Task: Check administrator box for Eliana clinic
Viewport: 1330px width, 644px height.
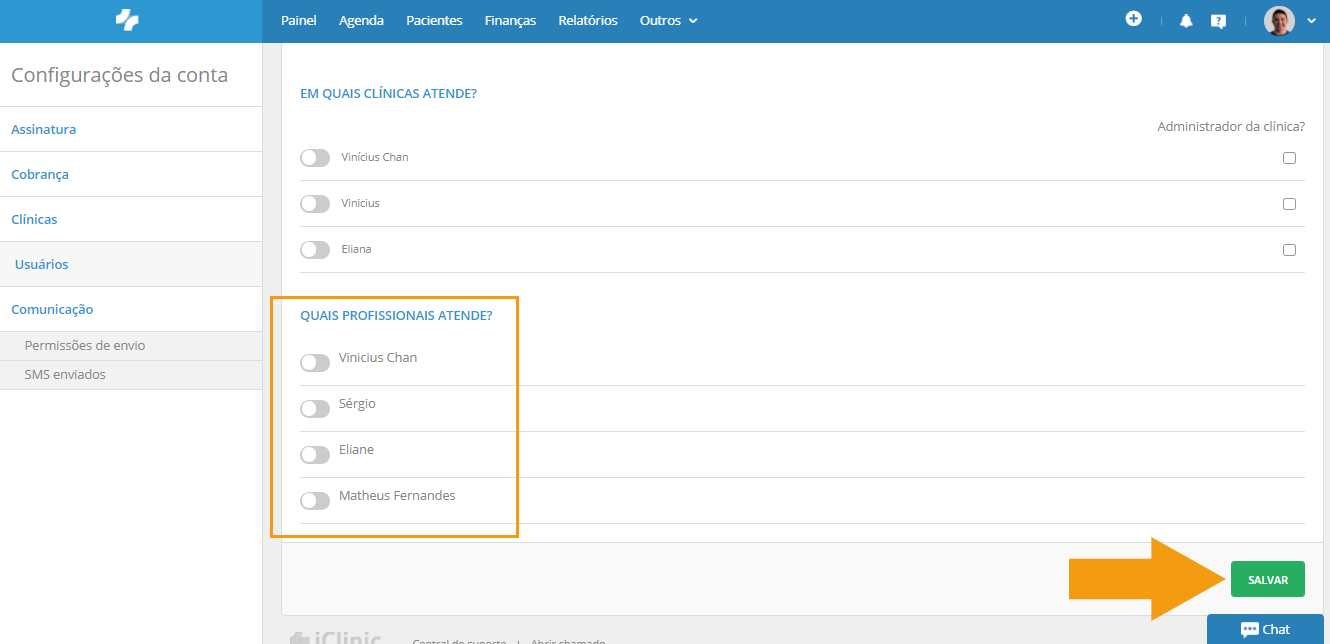Action: (1289, 250)
